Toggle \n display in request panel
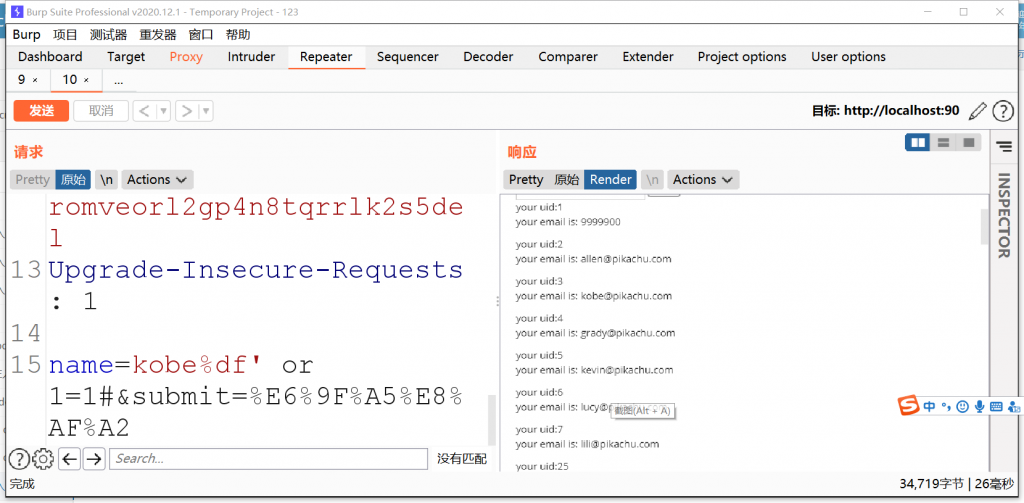 point(106,180)
